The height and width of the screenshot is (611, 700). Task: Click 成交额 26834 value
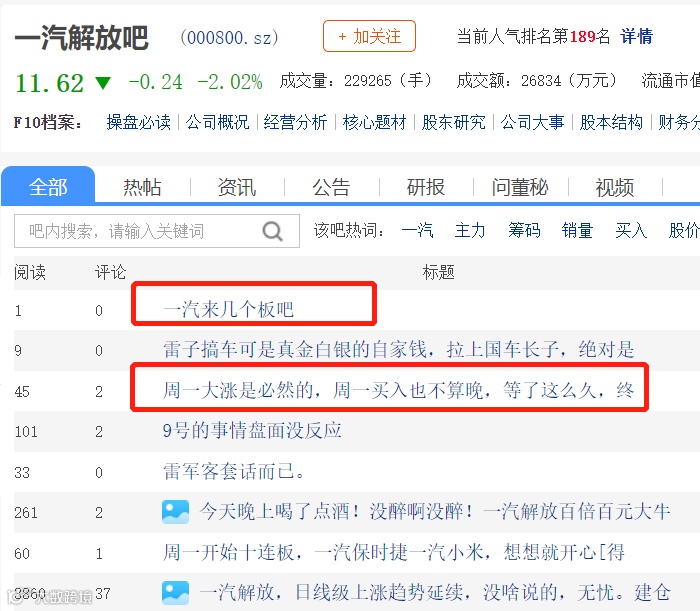541,81
